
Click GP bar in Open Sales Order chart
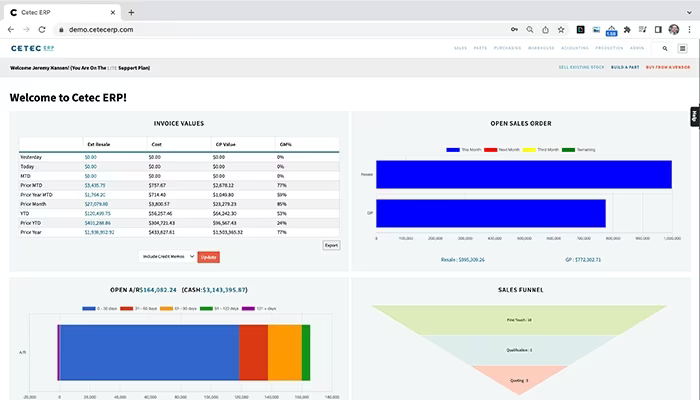491,213
